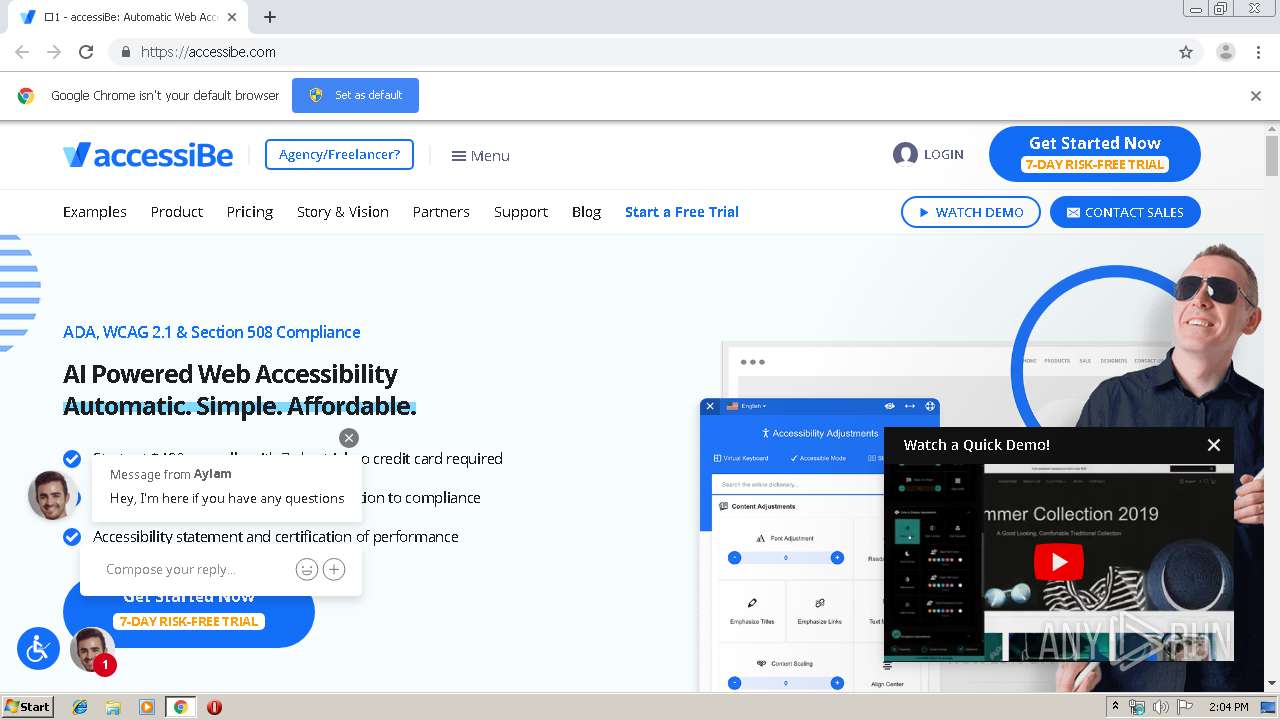Click the dictionary search field

(797, 484)
